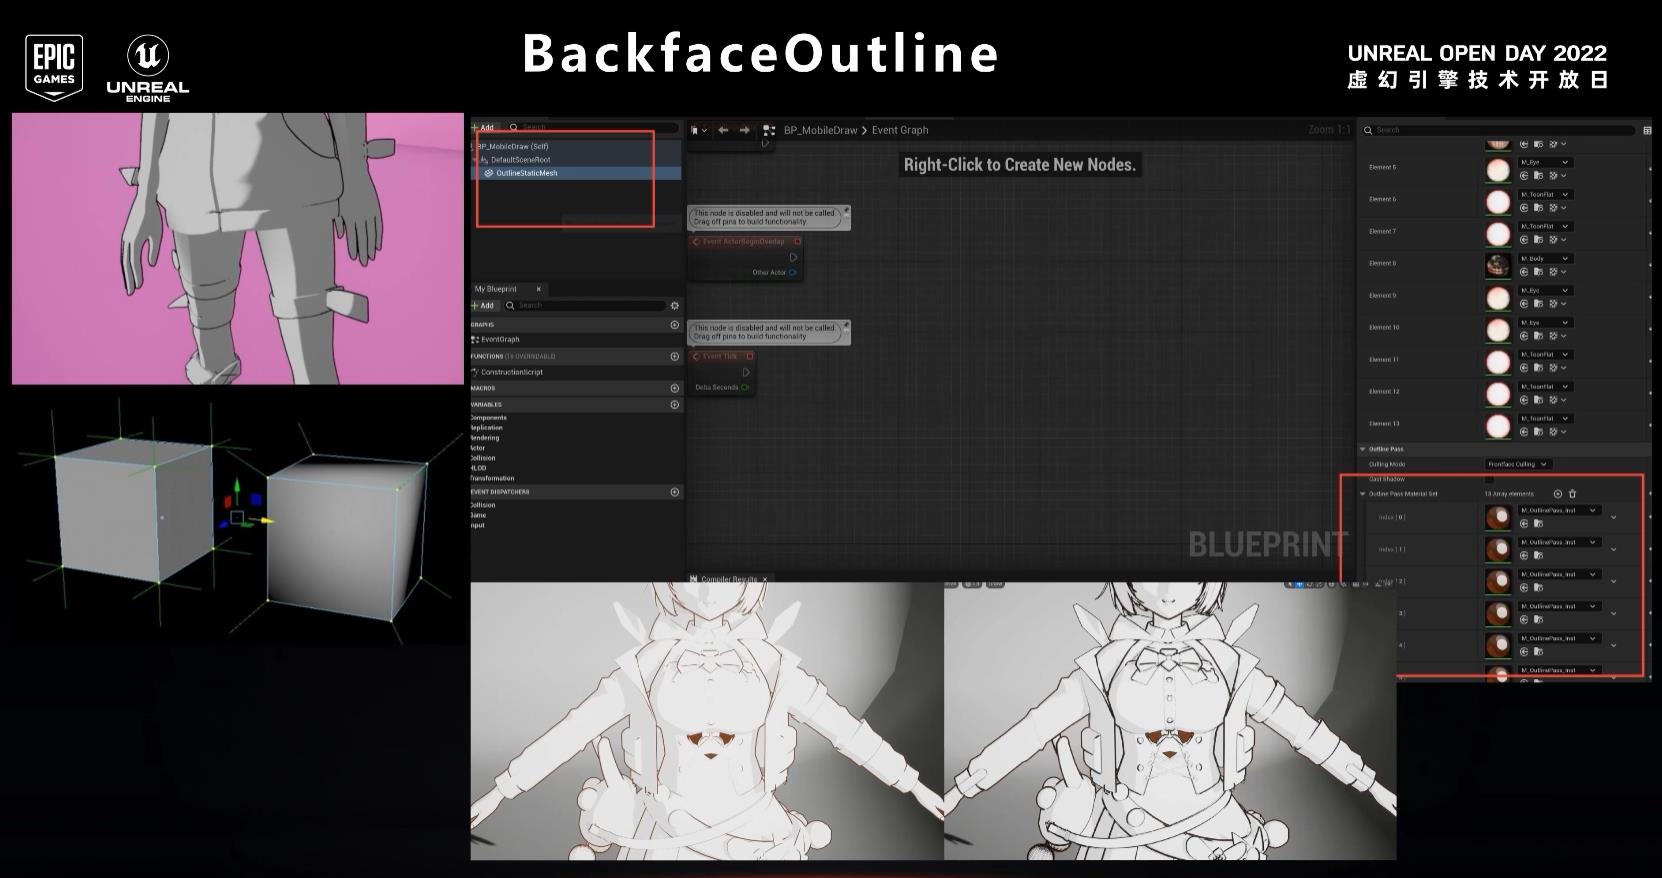The image size is (1662, 878).
Task: Click the Add button in My Blueprint panel
Action: pos(484,305)
